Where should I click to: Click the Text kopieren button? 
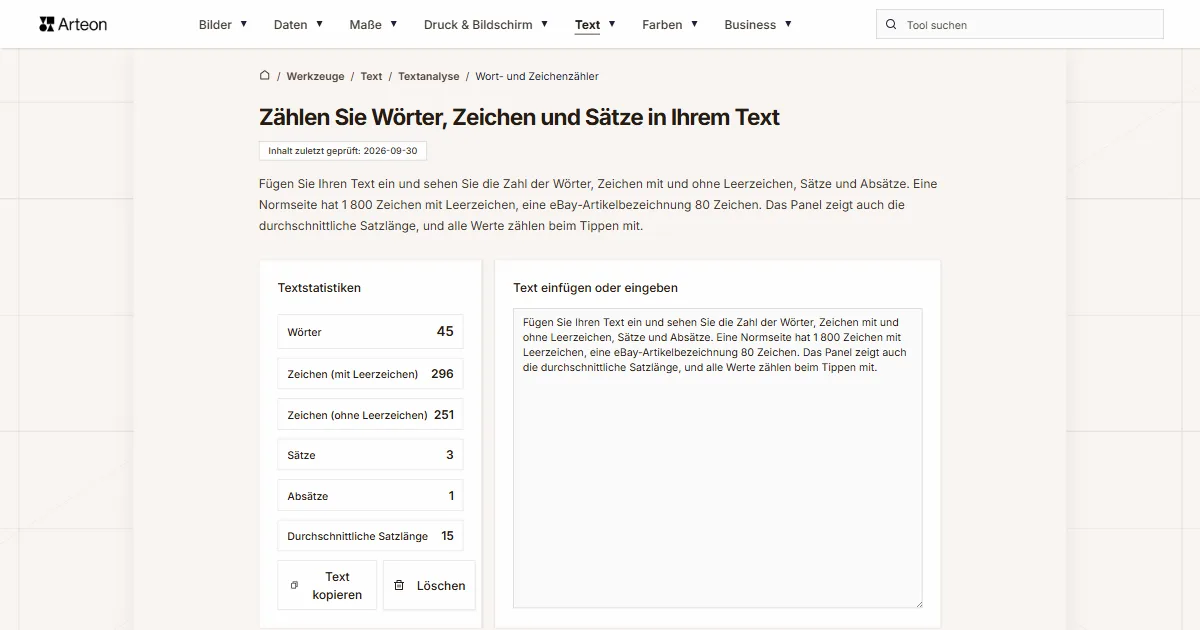click(327, 585)
